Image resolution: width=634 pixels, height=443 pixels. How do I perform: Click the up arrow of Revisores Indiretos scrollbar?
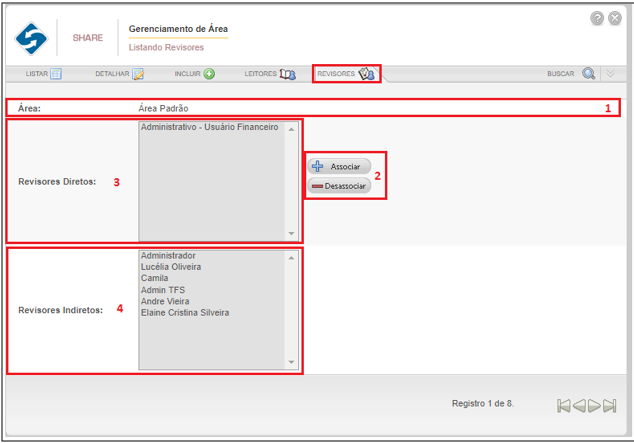point(291,258)
